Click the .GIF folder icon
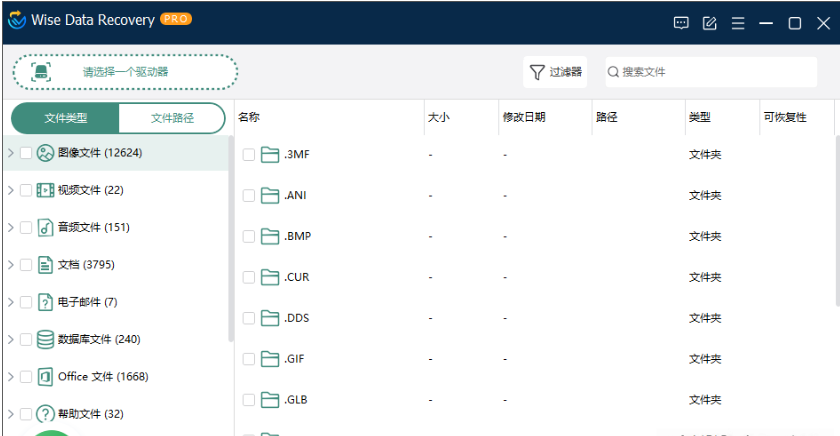Image resolution: width=840 pixels, height=436 pixels. 269,359
